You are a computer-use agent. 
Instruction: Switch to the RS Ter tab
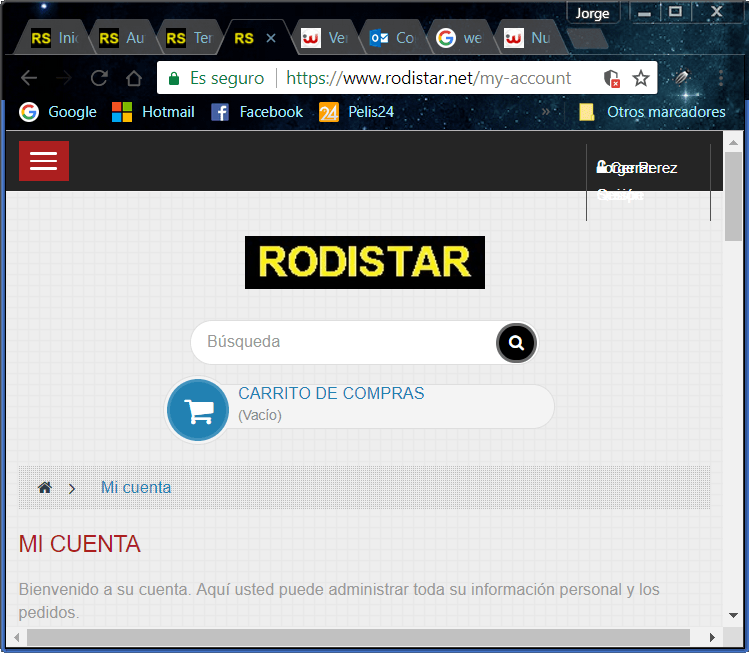[189, 38]
